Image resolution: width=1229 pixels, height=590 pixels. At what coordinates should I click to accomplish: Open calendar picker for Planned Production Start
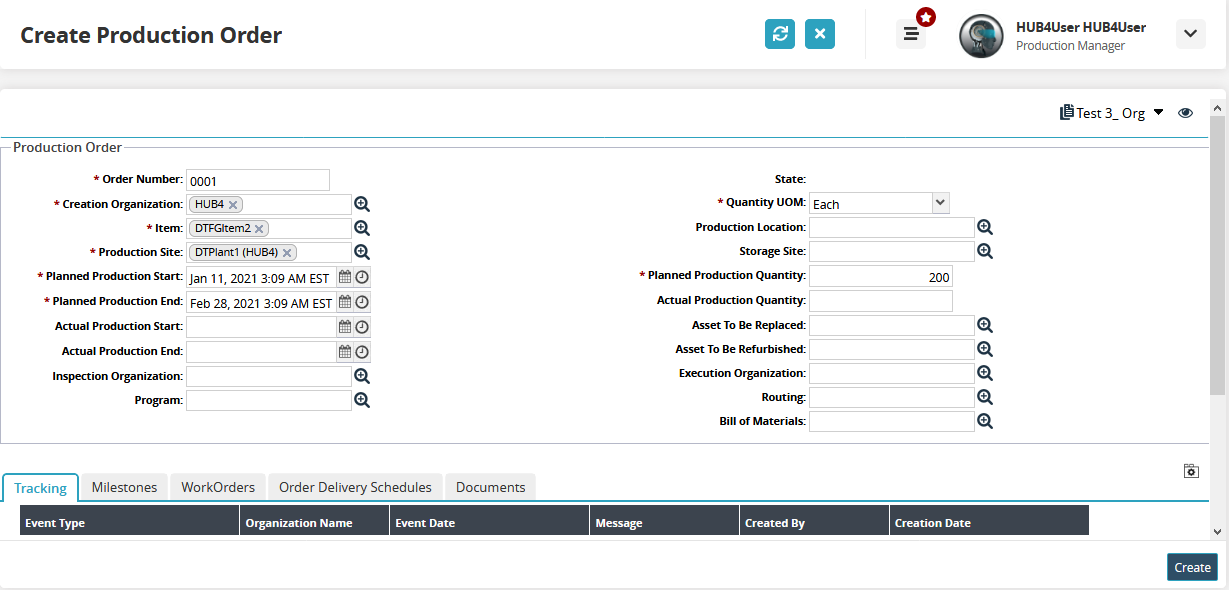click(x=345, y=277)
